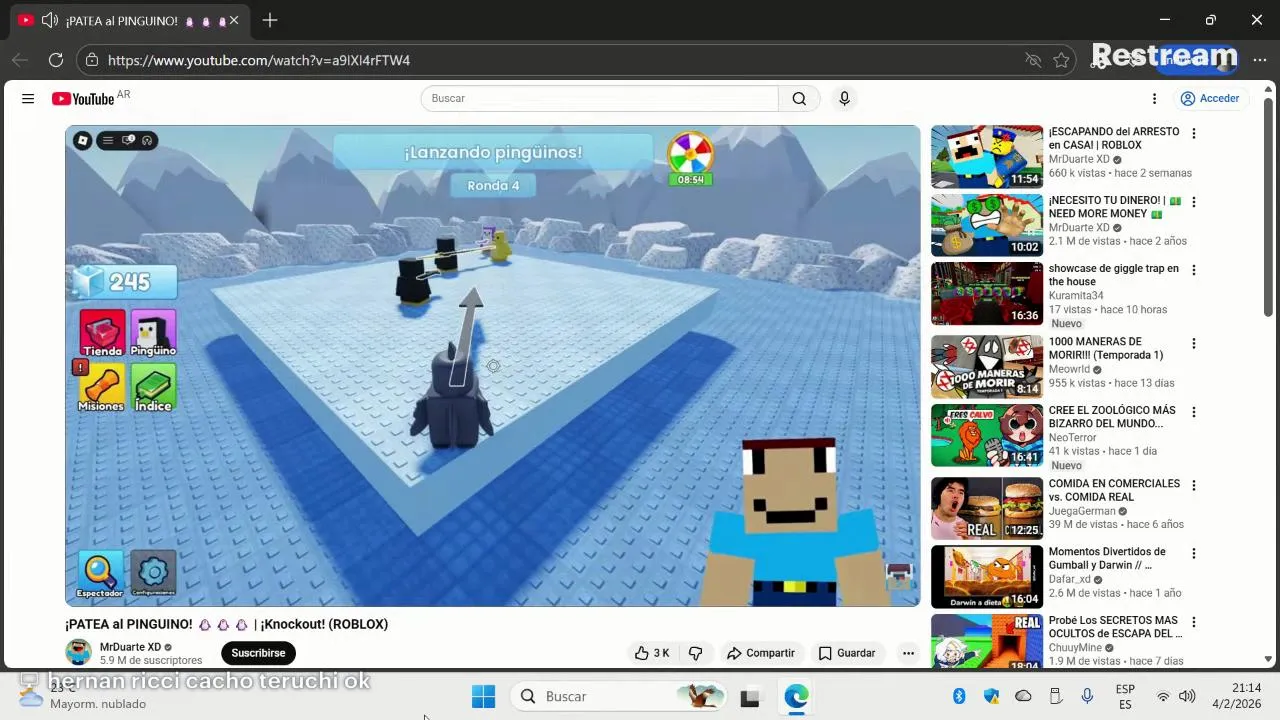Toggle the microphone tray icon

click(x=1087, y=696)
